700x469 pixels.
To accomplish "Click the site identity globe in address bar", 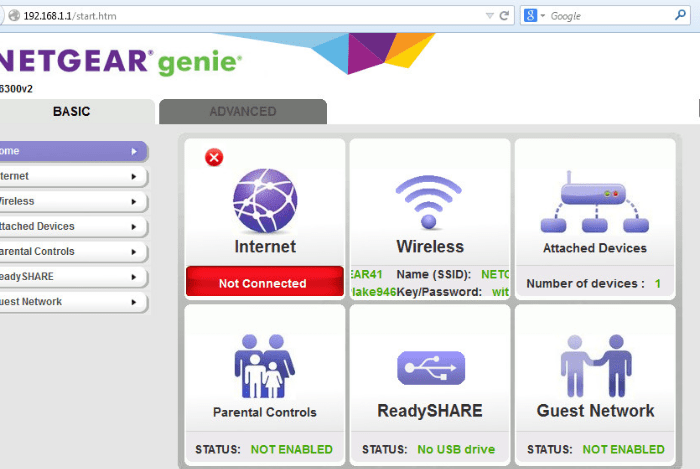I will tap(14, 16).
